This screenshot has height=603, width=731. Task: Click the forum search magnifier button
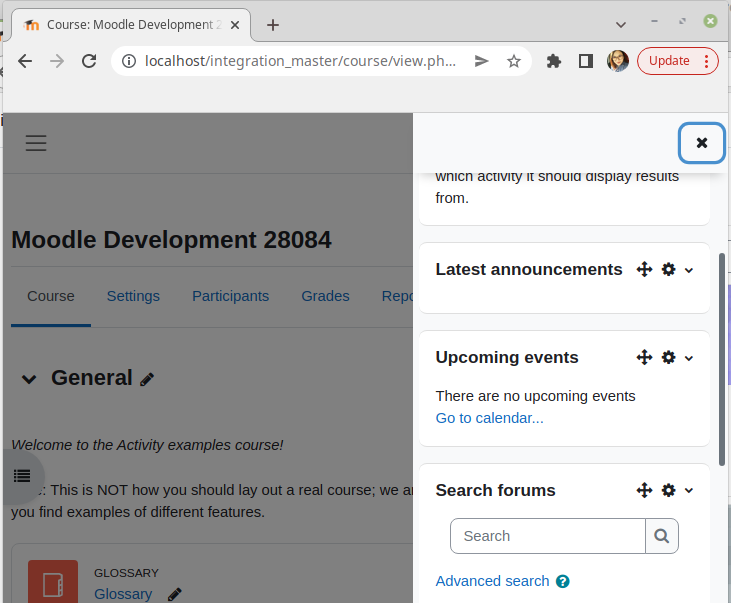662,536
